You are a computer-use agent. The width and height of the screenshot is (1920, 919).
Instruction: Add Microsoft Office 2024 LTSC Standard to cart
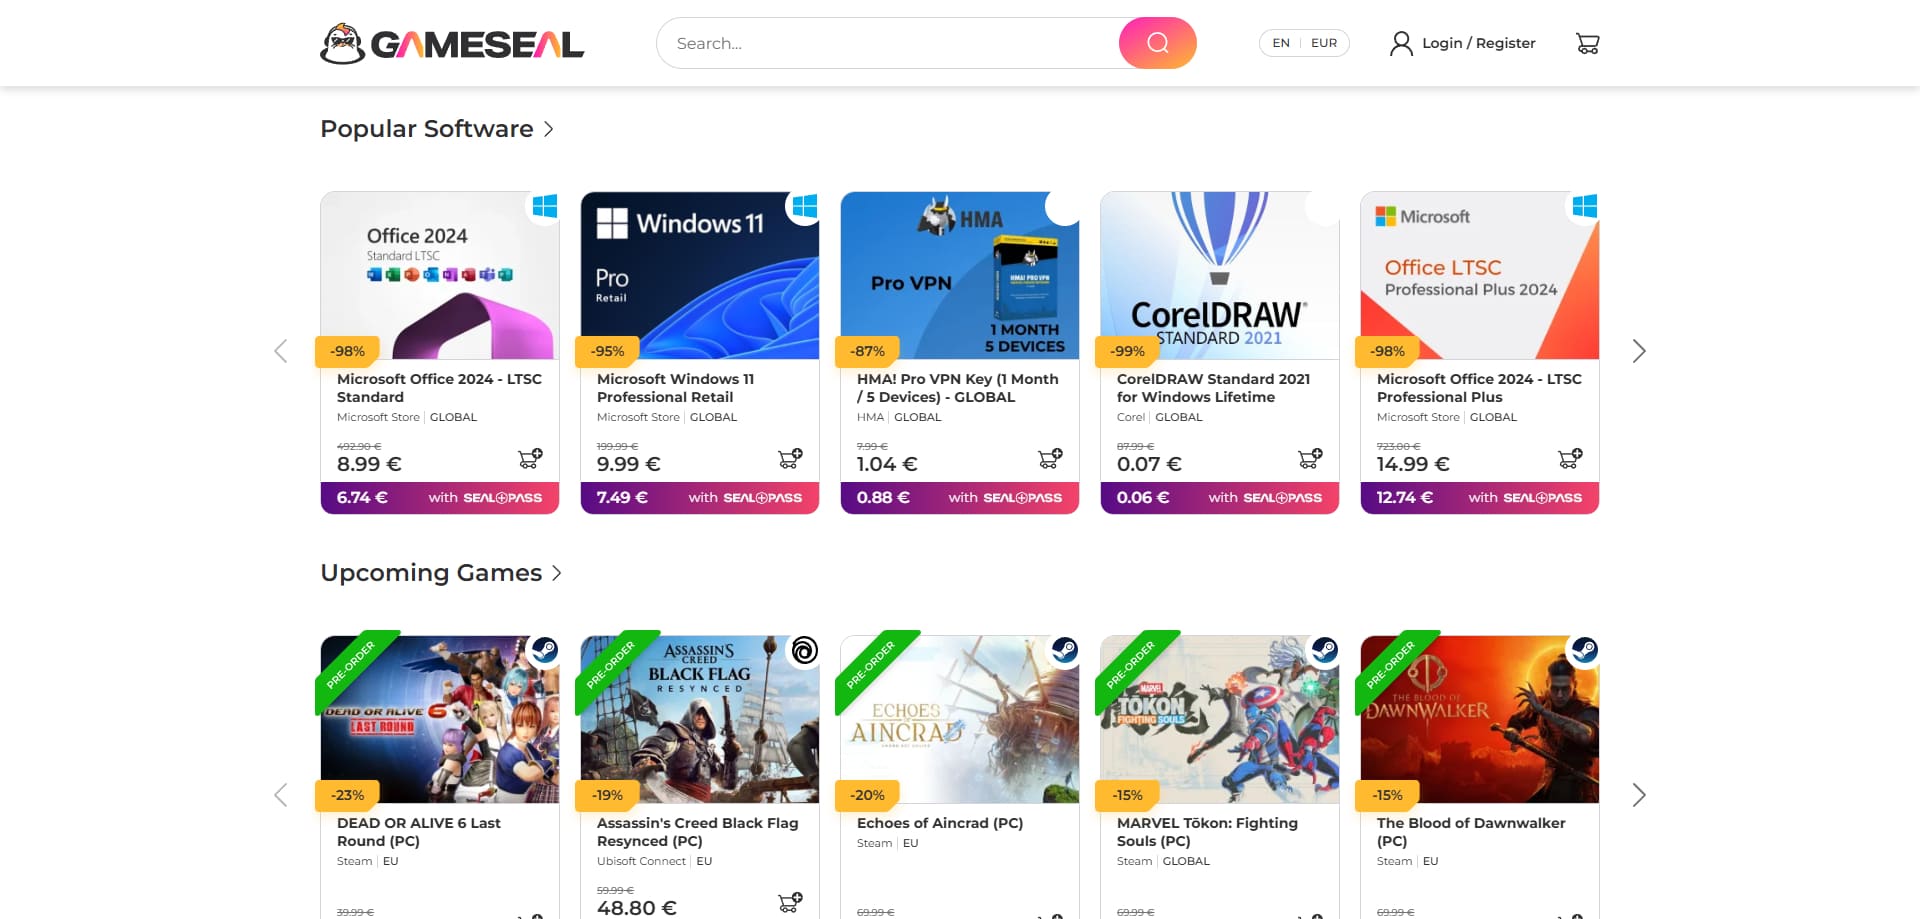pos(530,458)
